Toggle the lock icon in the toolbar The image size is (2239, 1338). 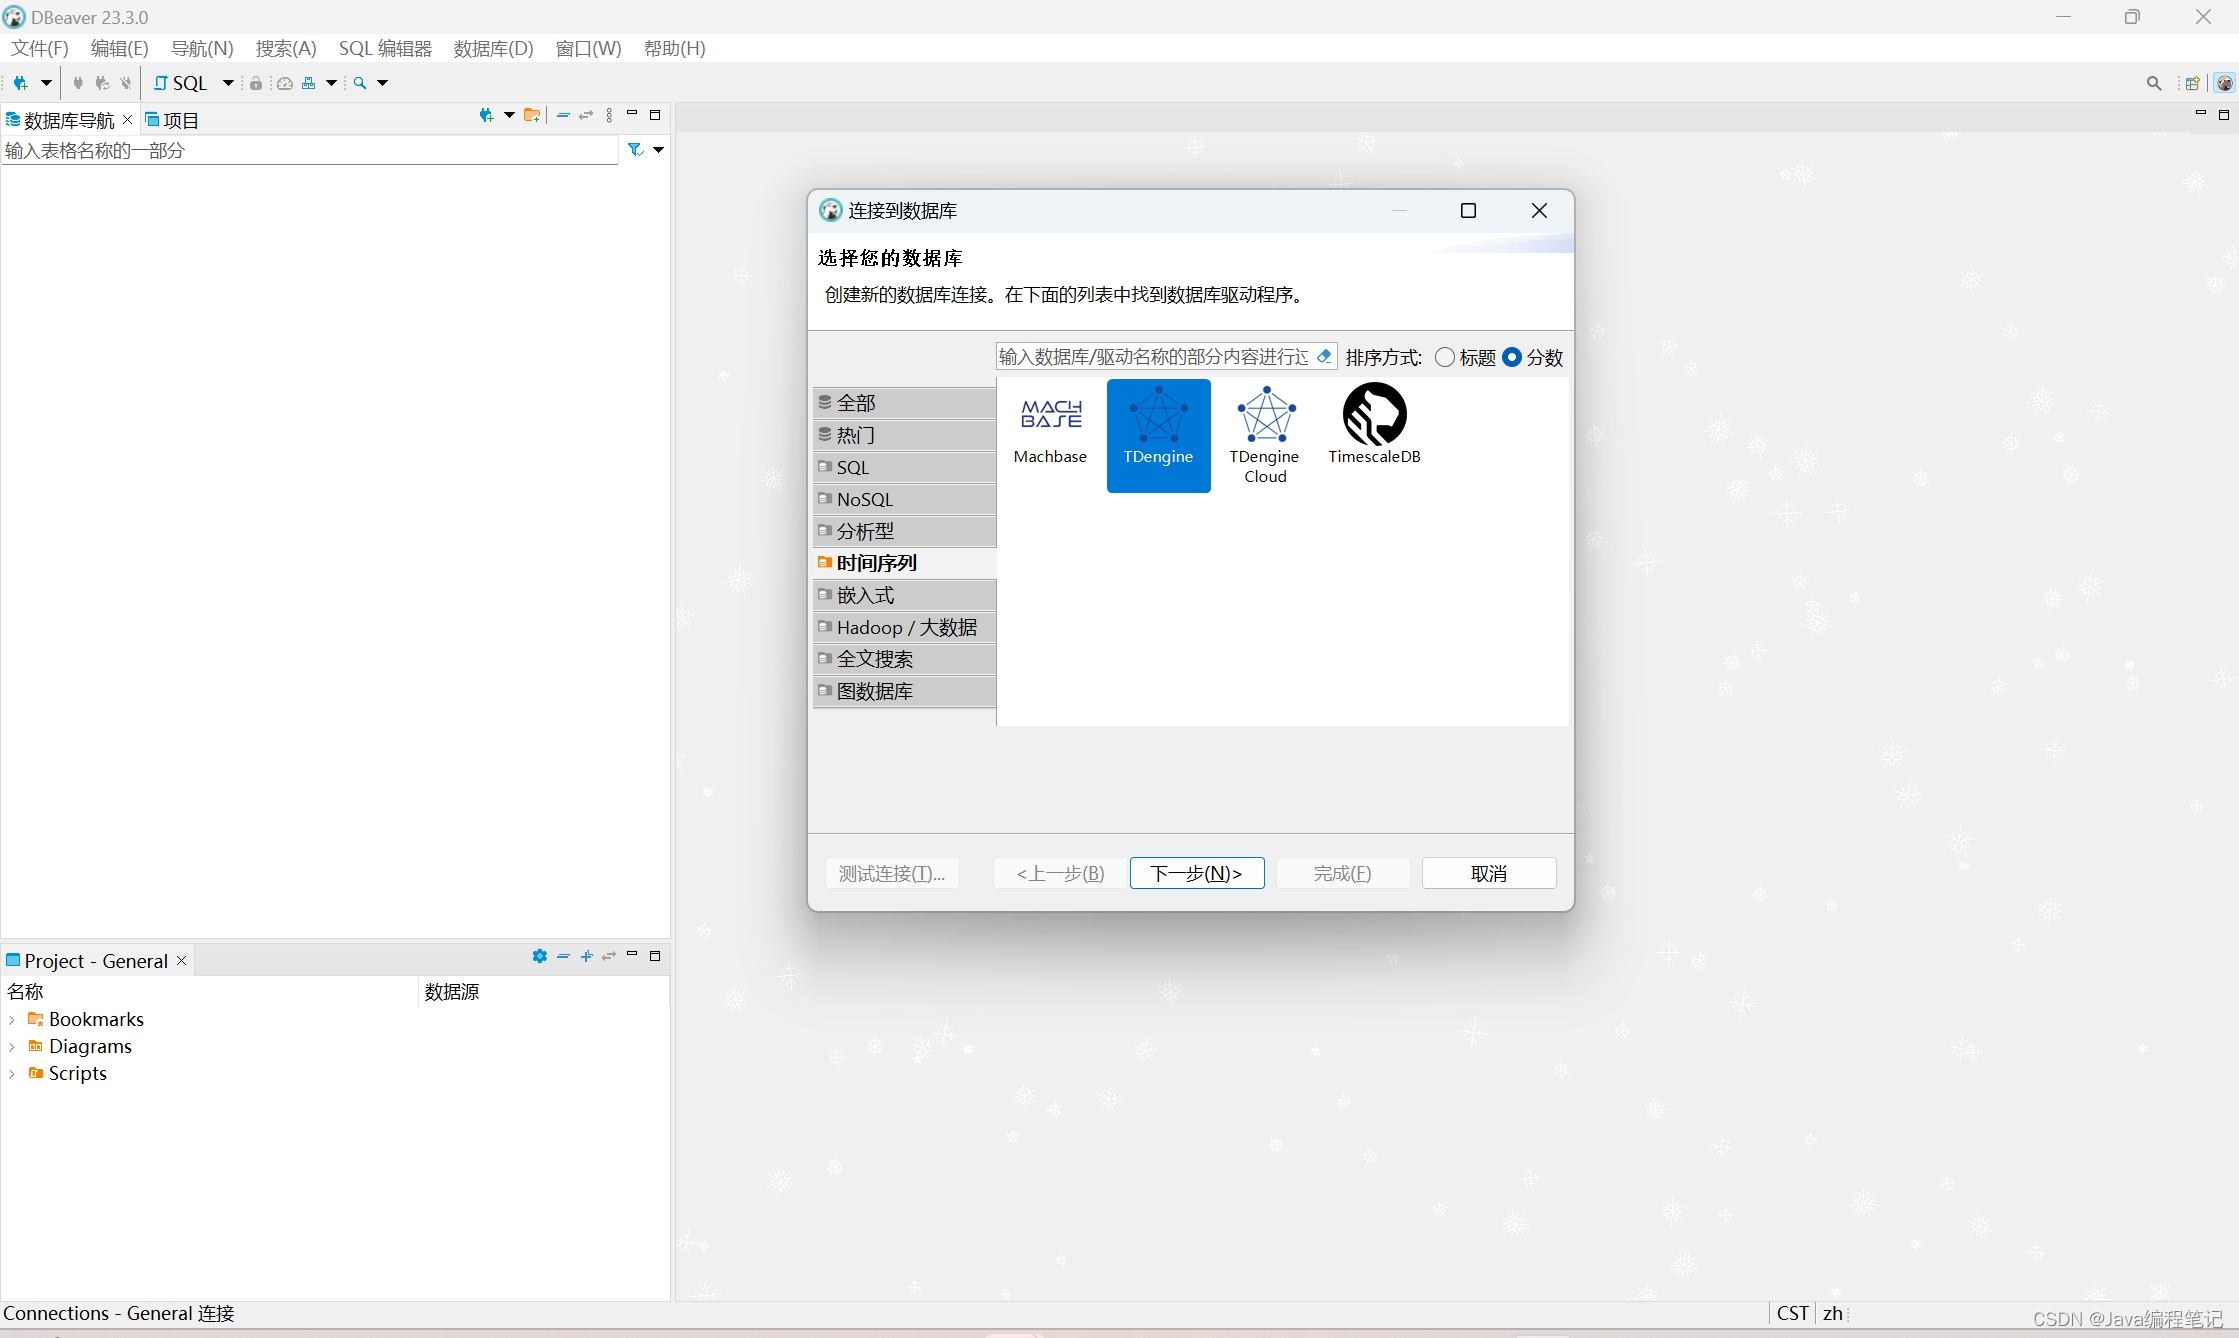click(x=256, y=84)
